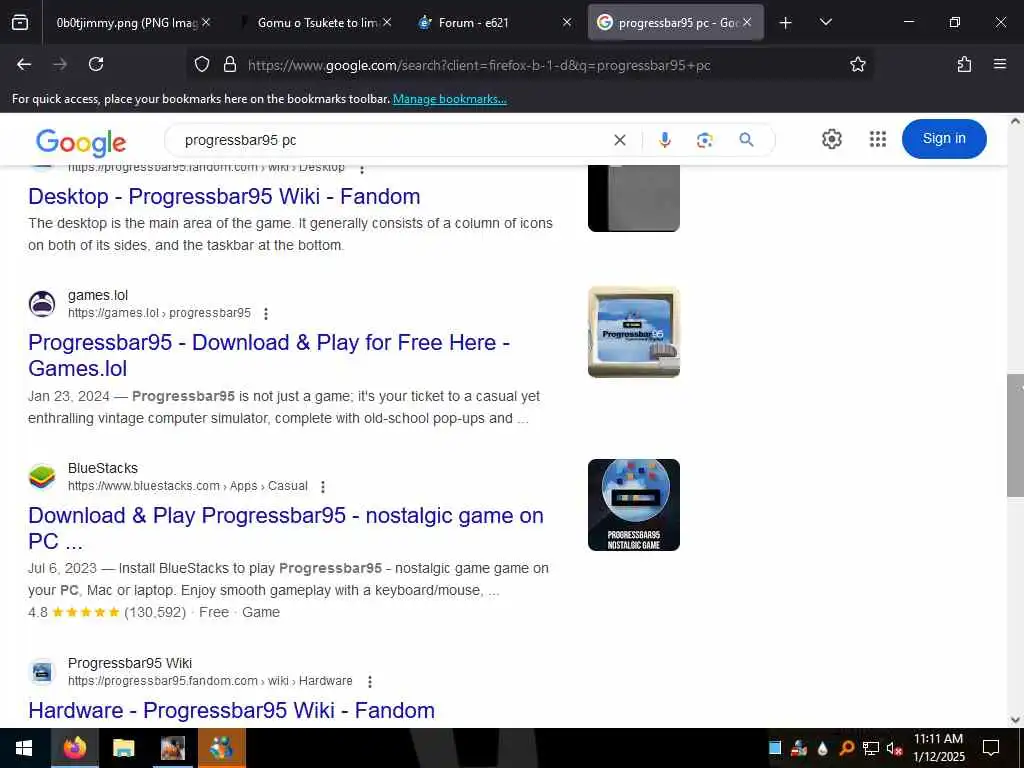This screenshot has width=1024, height=768.
Task: Close the Gomu o Tsukete tab
Action: click(387, 22)
